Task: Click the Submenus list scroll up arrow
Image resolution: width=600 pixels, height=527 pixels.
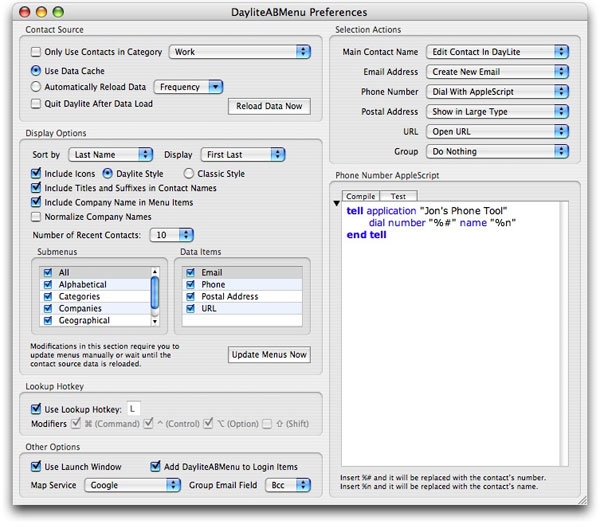Action: [x=155, y=271]
